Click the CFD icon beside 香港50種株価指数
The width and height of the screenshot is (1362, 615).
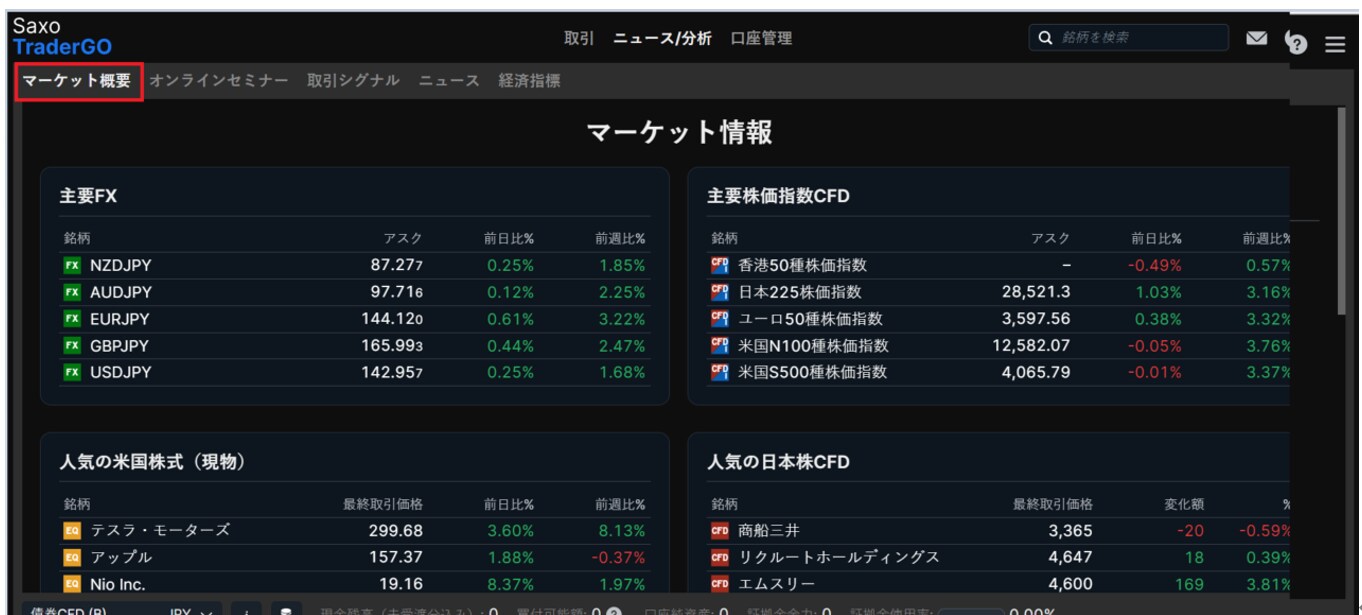(720, 265)
